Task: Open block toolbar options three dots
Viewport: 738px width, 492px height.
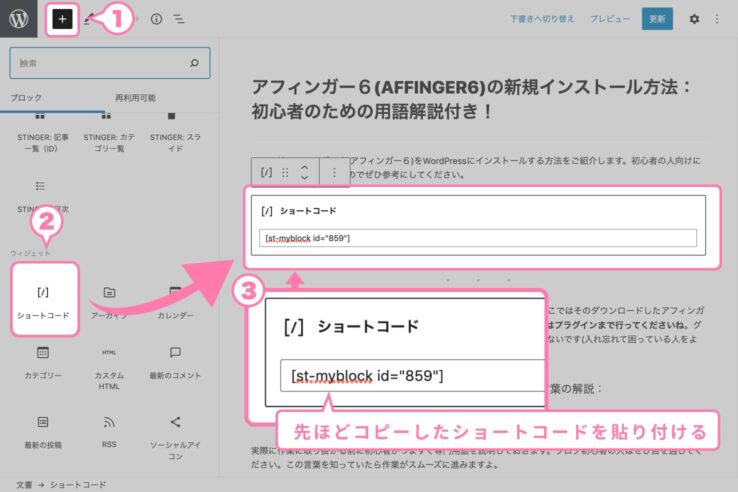Action: coord(334,172)
